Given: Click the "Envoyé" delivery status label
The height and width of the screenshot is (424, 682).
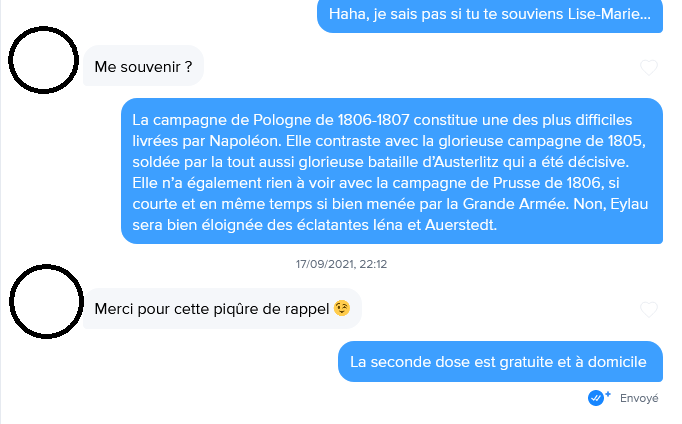Looking at the screenshot, I should [639, 398].
